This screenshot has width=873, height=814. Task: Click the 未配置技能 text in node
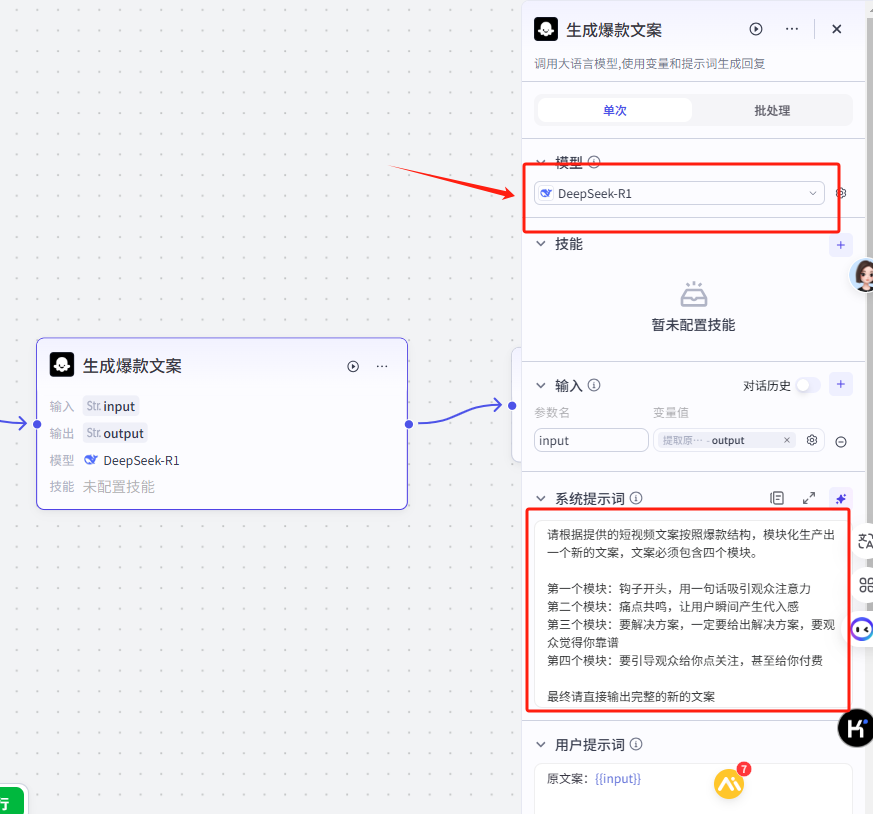[119, 487]
